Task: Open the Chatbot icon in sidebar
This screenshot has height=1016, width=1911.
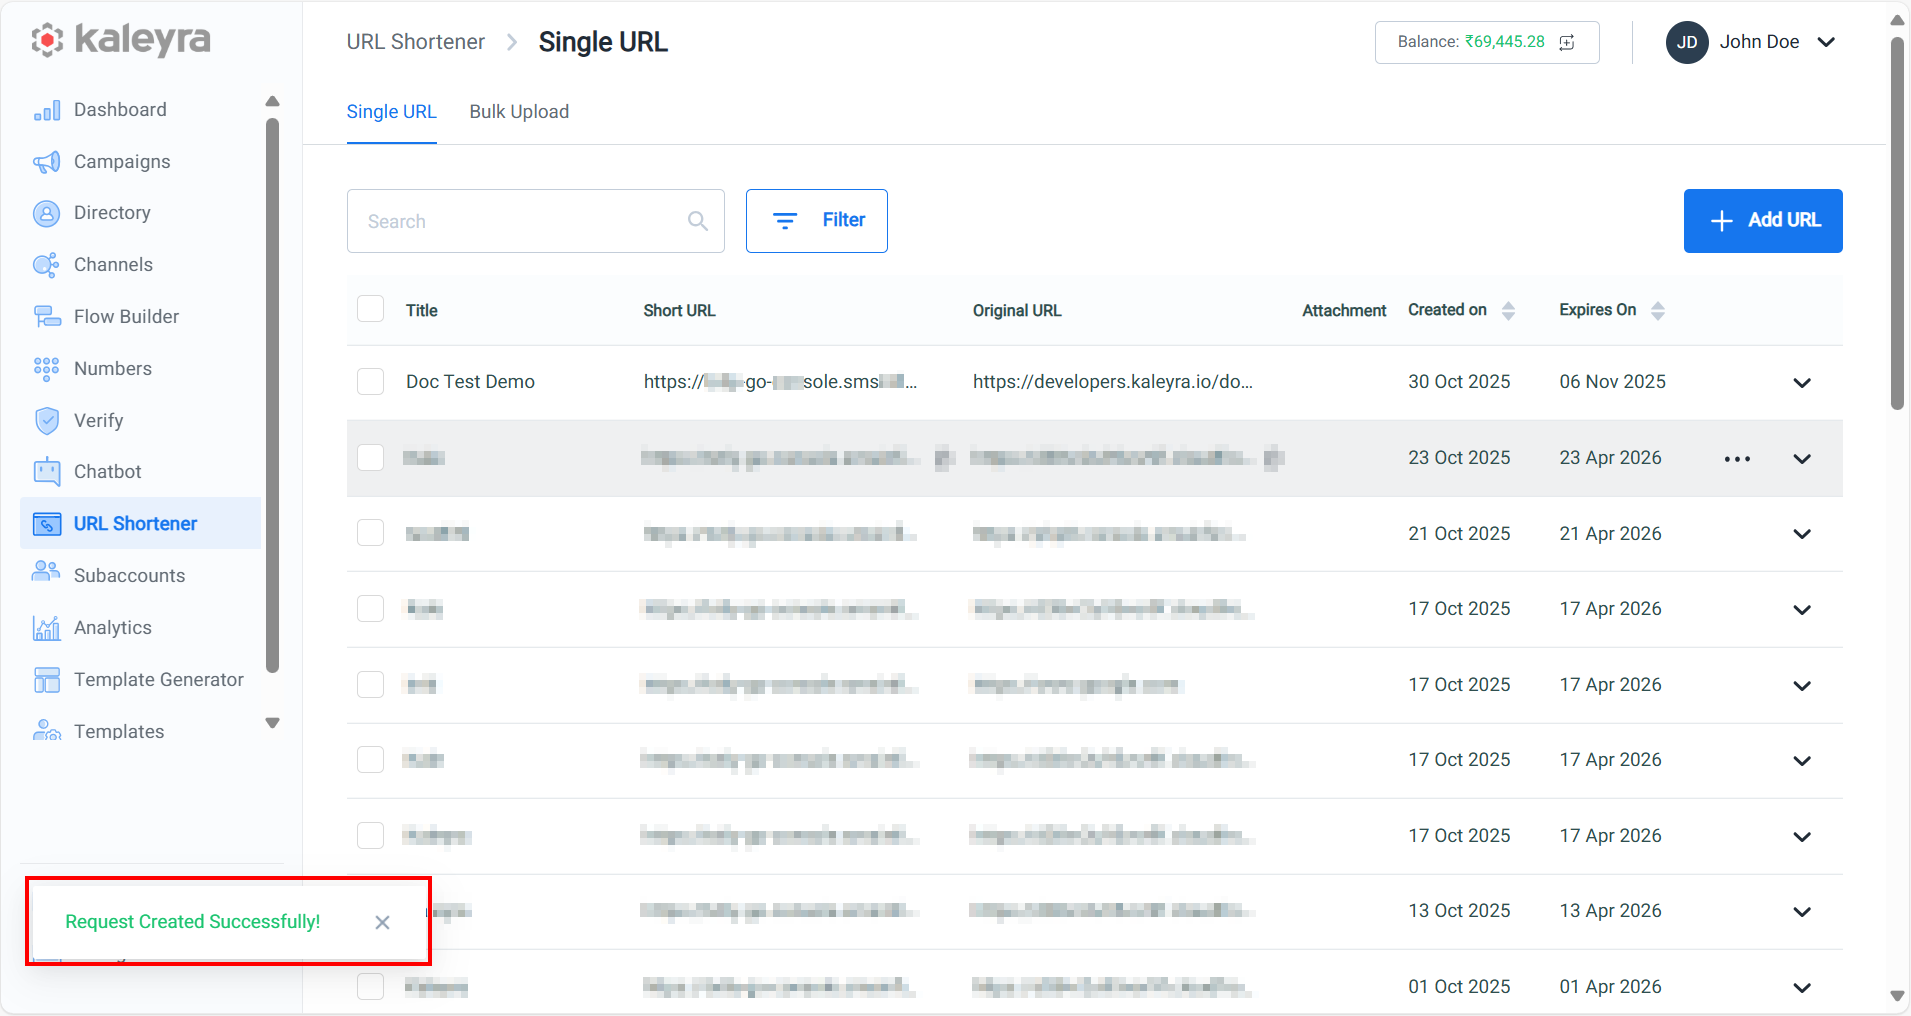Action: click(x=47, y=472)
